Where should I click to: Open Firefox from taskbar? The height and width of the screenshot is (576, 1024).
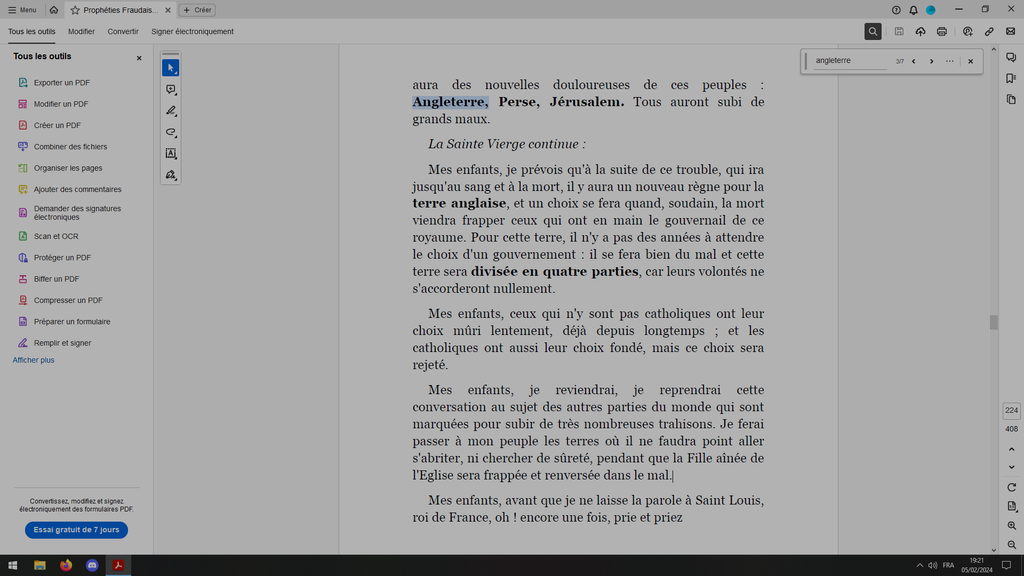click(x=66, y=566)
